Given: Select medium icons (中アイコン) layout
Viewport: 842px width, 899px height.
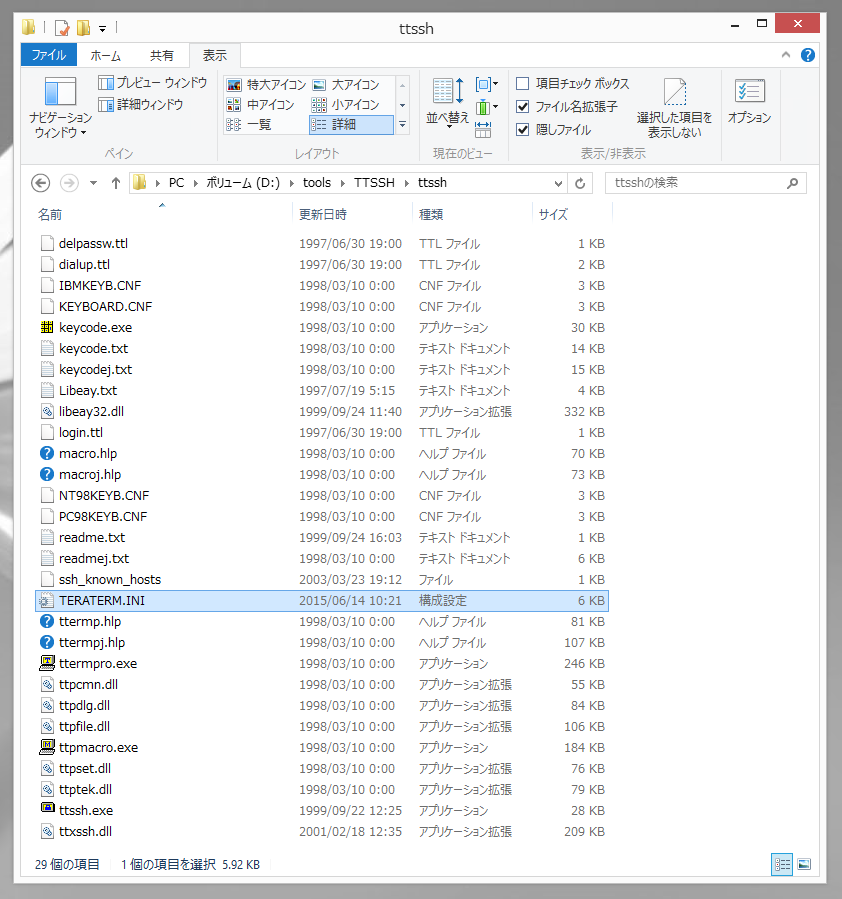Looking at the screenshot, I should (x=261, y=104).
